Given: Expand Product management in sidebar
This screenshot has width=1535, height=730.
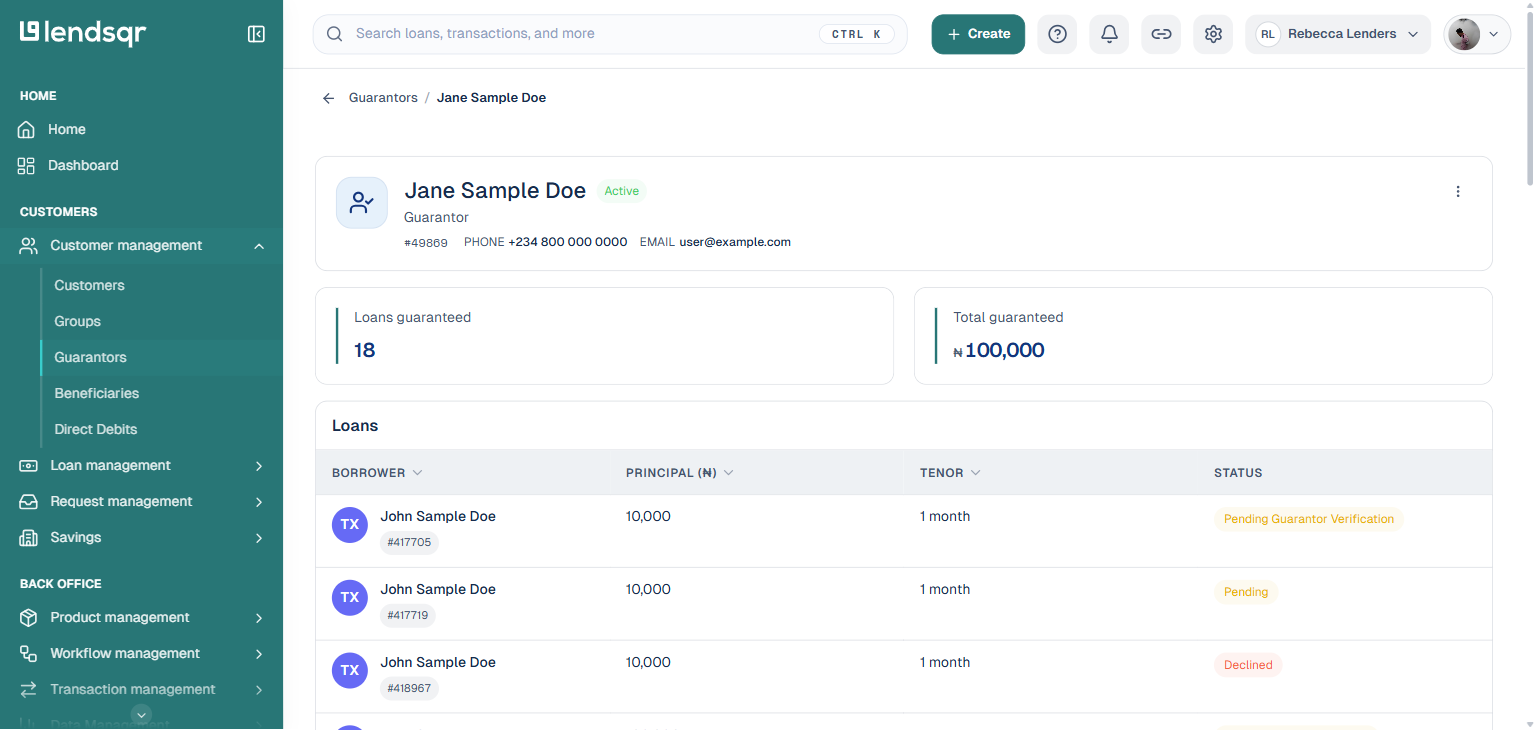Looking at the screenshot, I should (x=141, y=618).
